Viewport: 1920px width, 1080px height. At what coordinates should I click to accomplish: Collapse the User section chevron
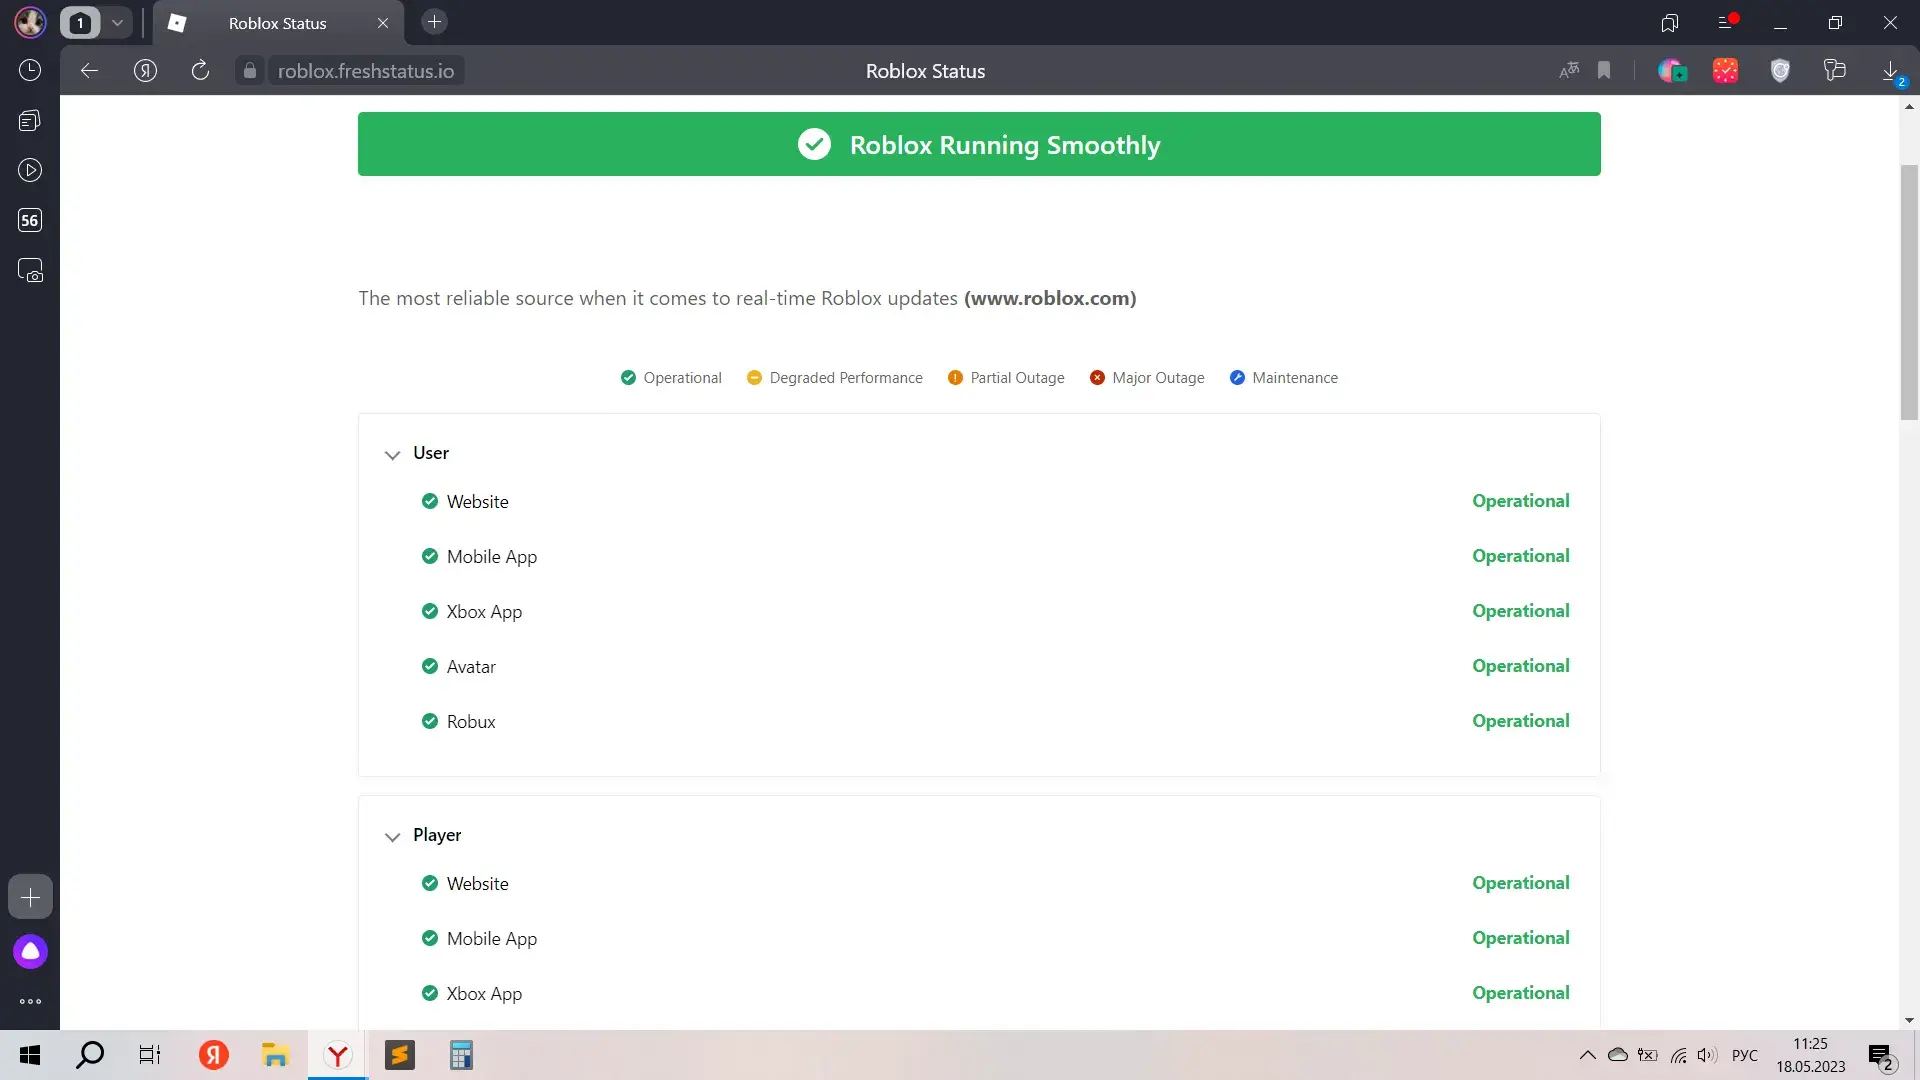click(392, 454)
